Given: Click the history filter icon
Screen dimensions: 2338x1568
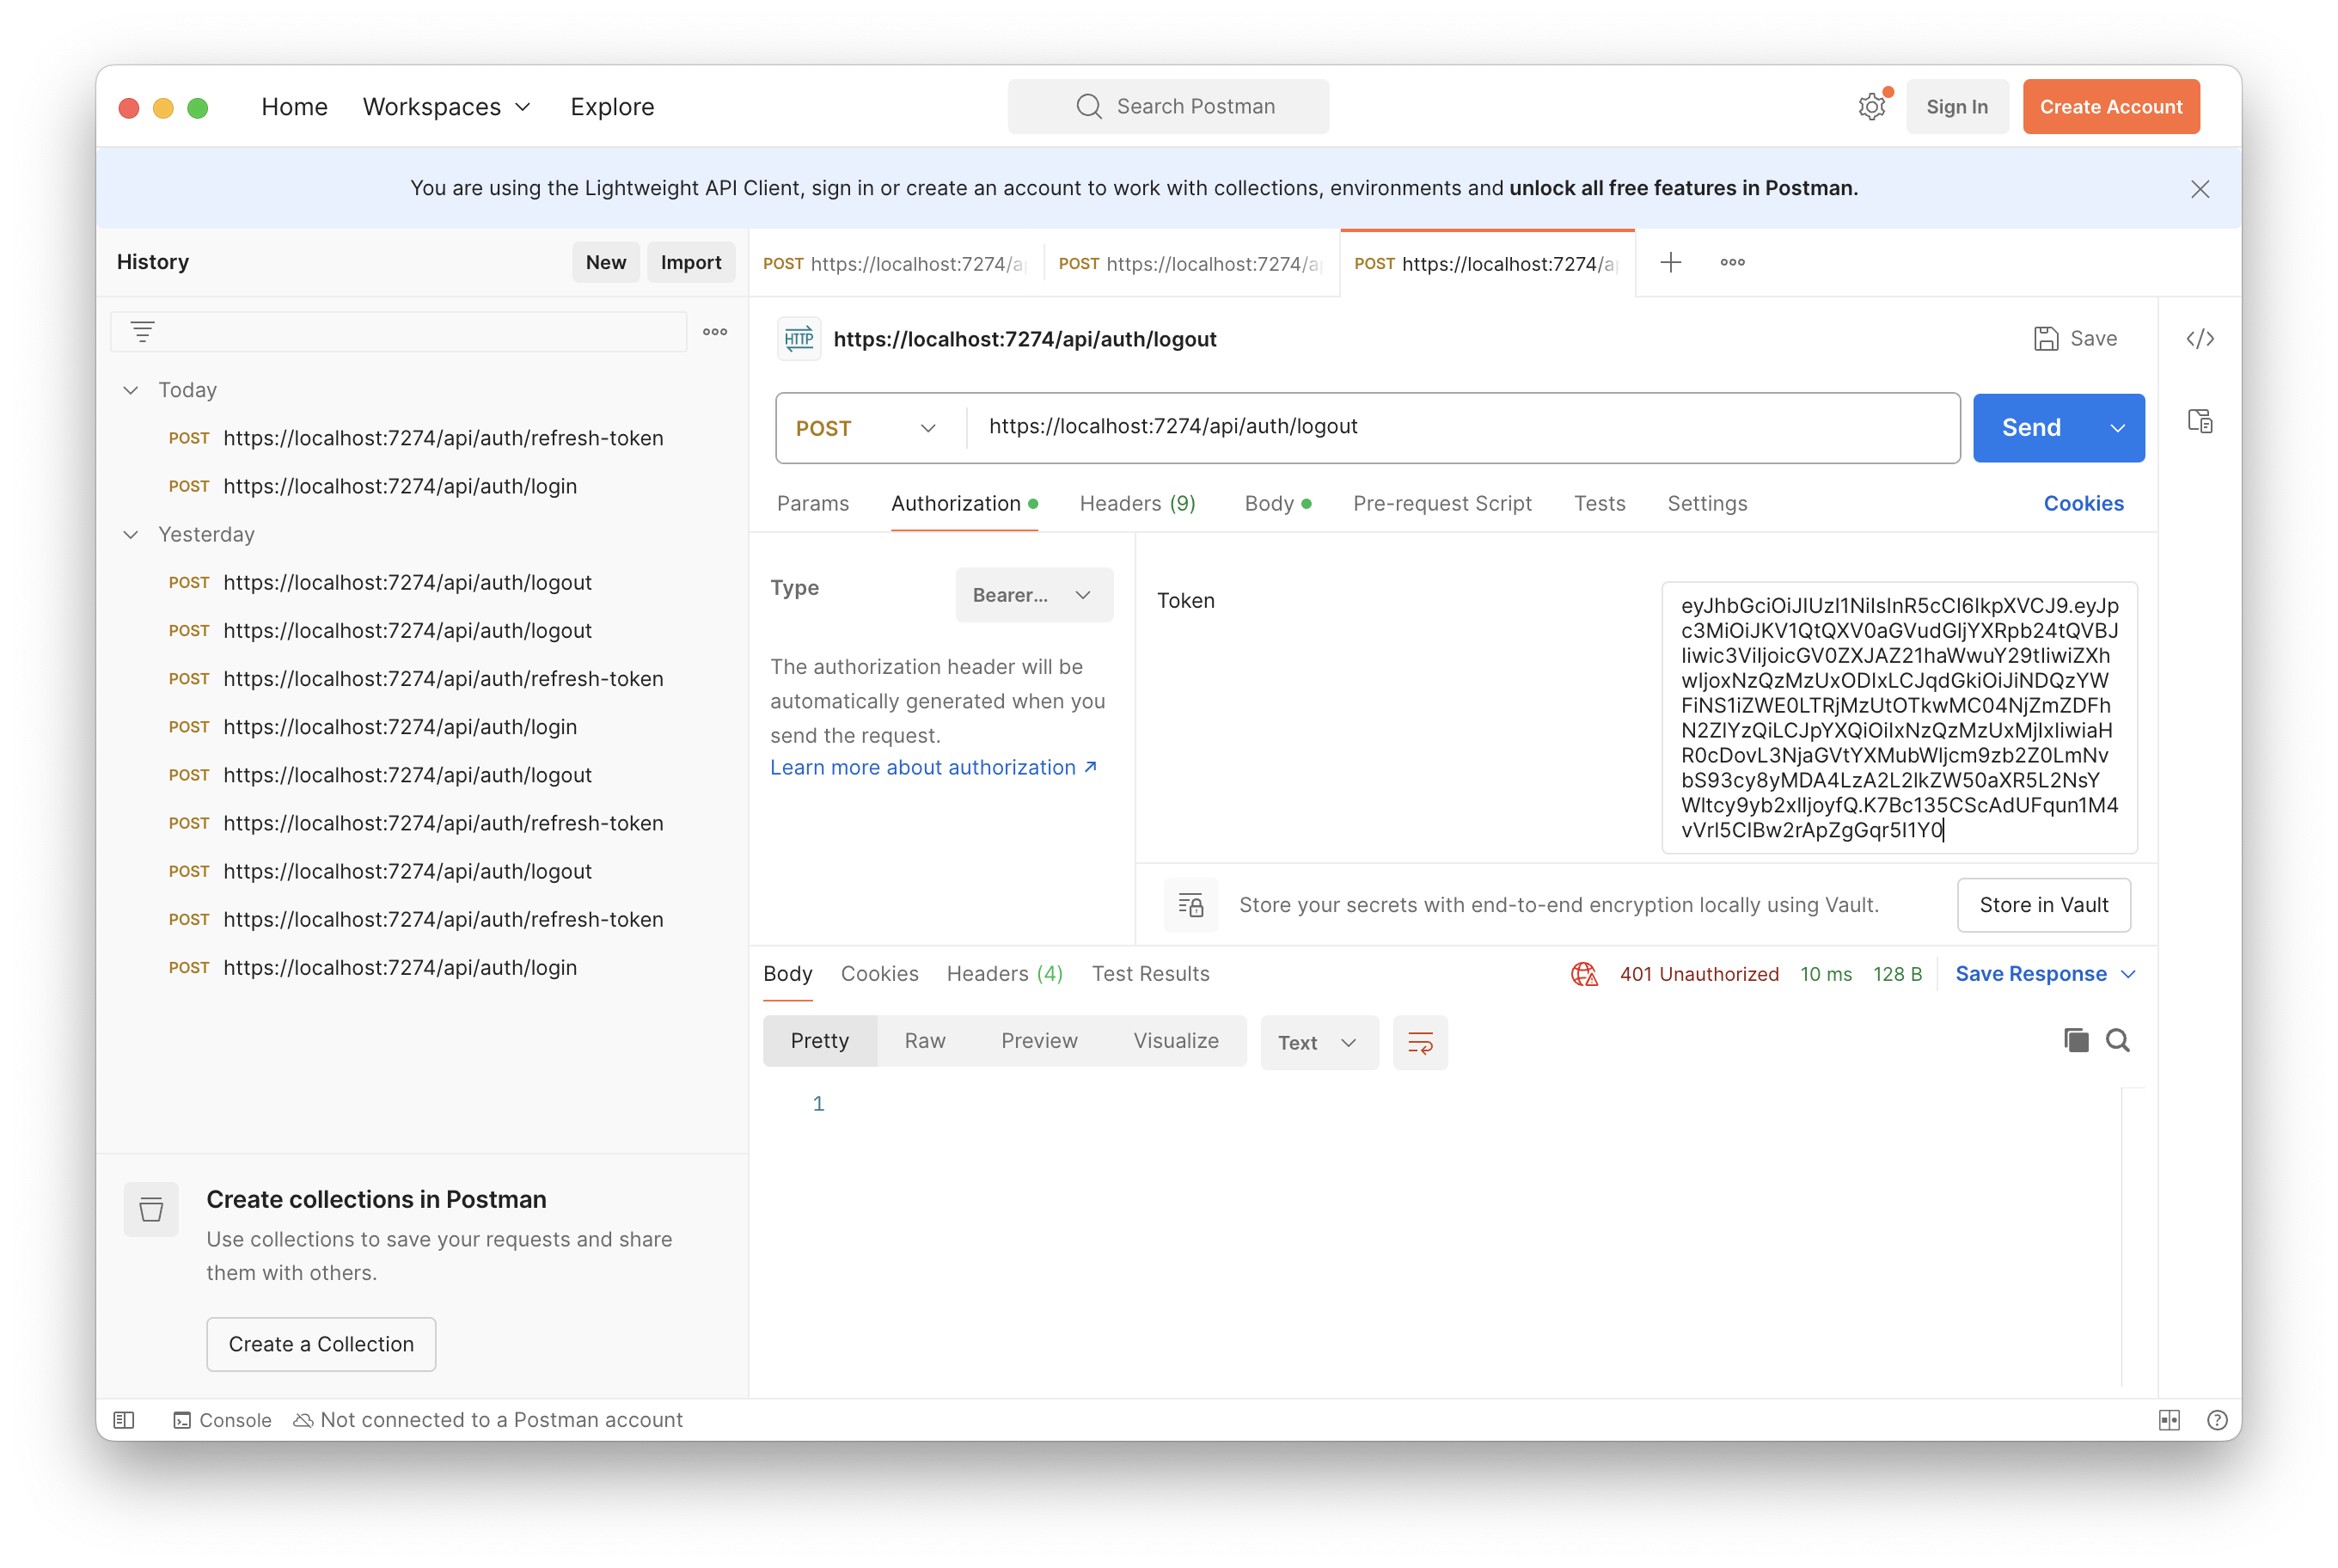Looking at the screenshot, I should pyautogui.click(x=143, y=332).
